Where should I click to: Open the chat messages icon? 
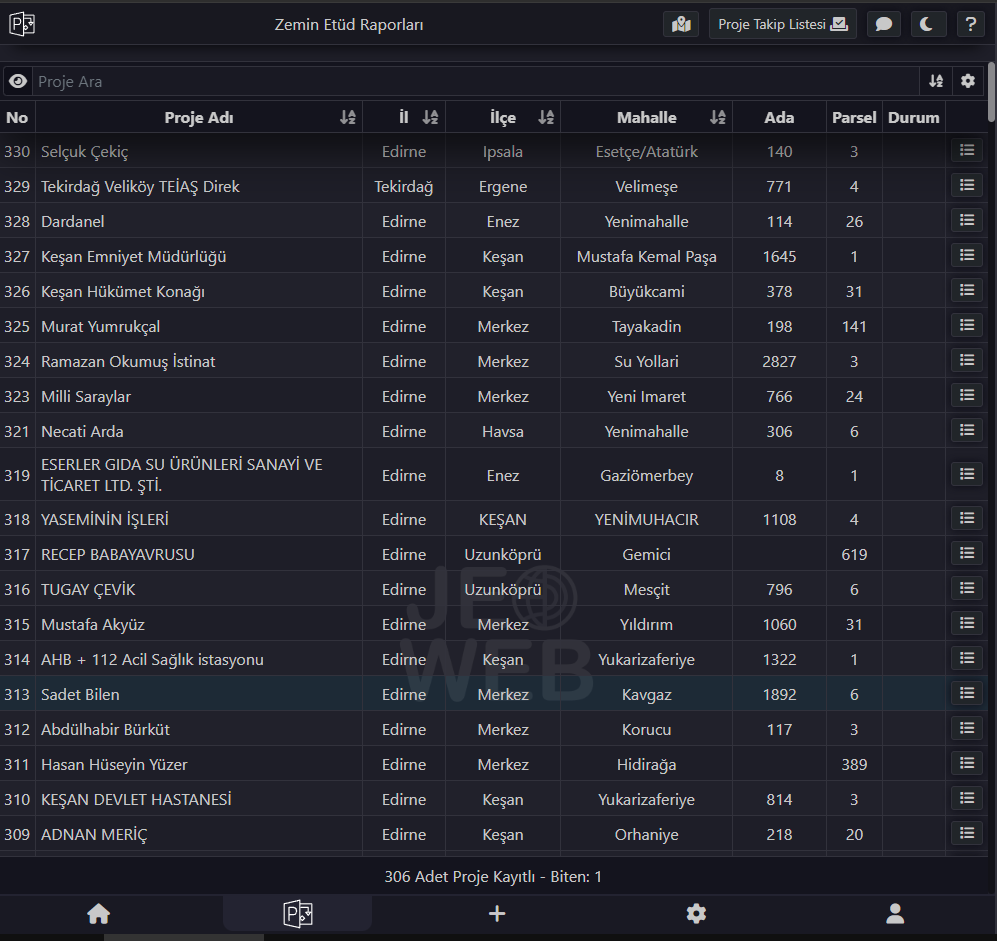click(x=883, y=24)
